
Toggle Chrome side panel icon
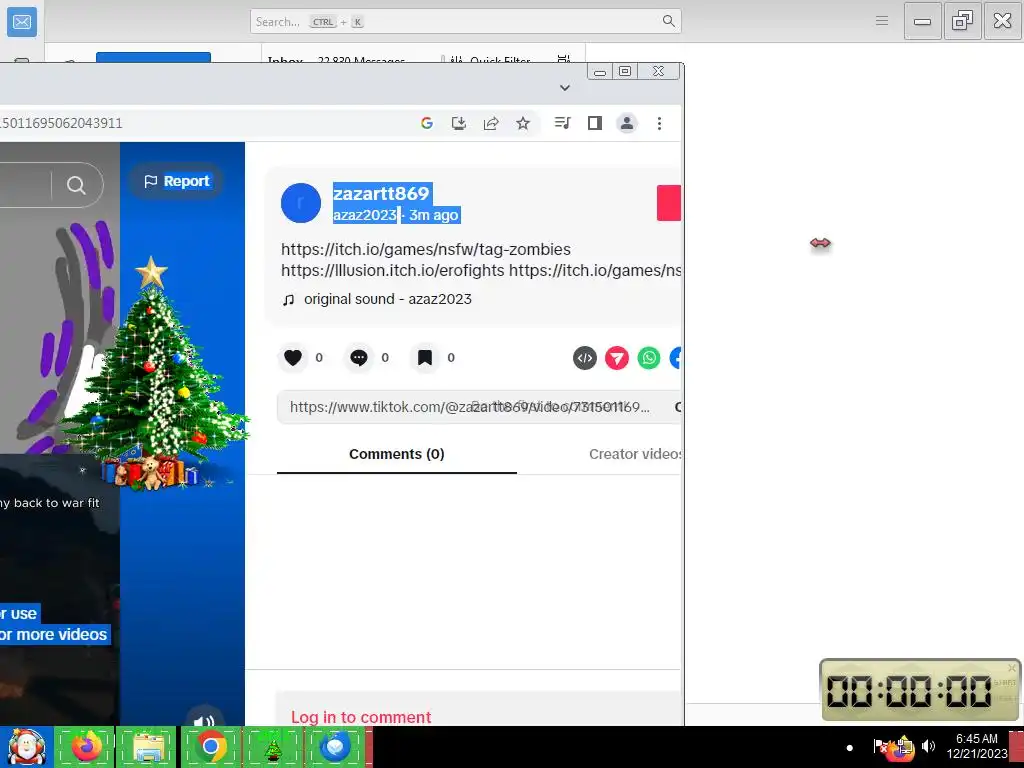(x=594, y=123)
